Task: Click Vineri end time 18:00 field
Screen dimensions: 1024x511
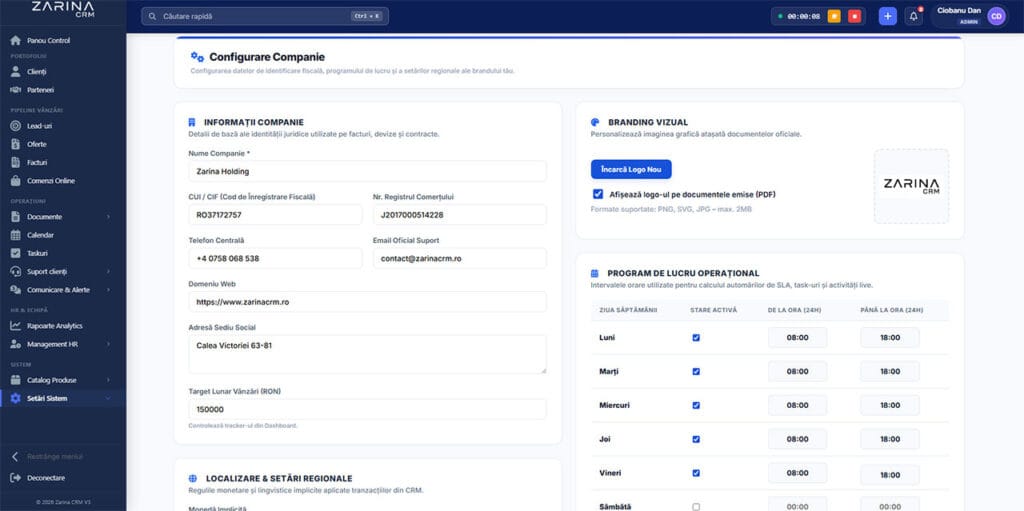Action: coord(890,474)
